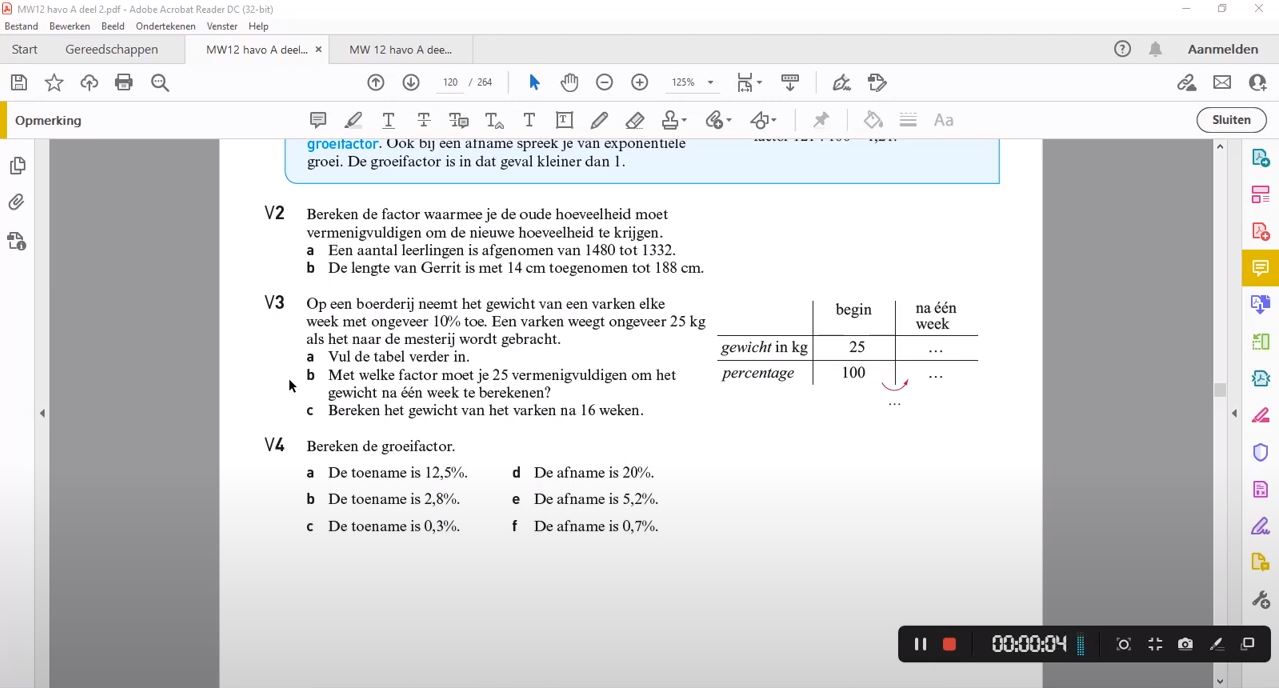1279x688 pixels.
Task: Open the Beeld menu
Action: coord(113,26)
